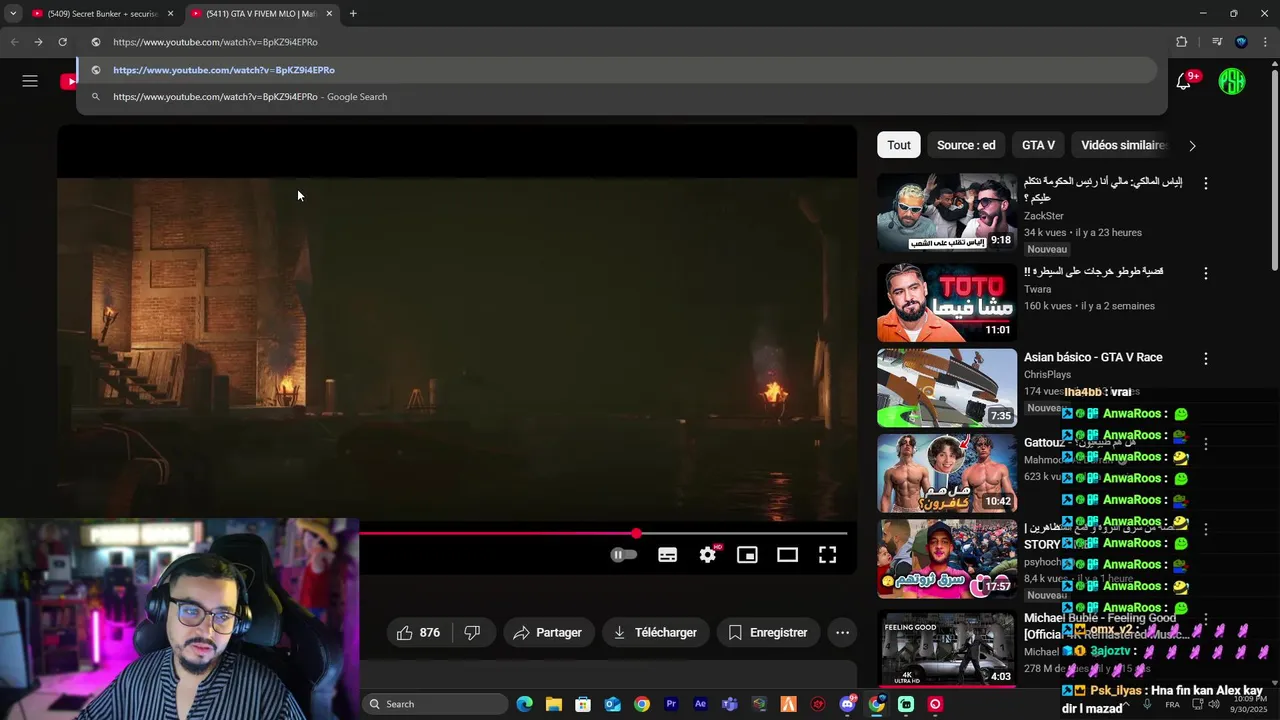Screen dimensions: 1280x720
Task: Close the Secret Bunker browser tab
Action: [170, 14]
